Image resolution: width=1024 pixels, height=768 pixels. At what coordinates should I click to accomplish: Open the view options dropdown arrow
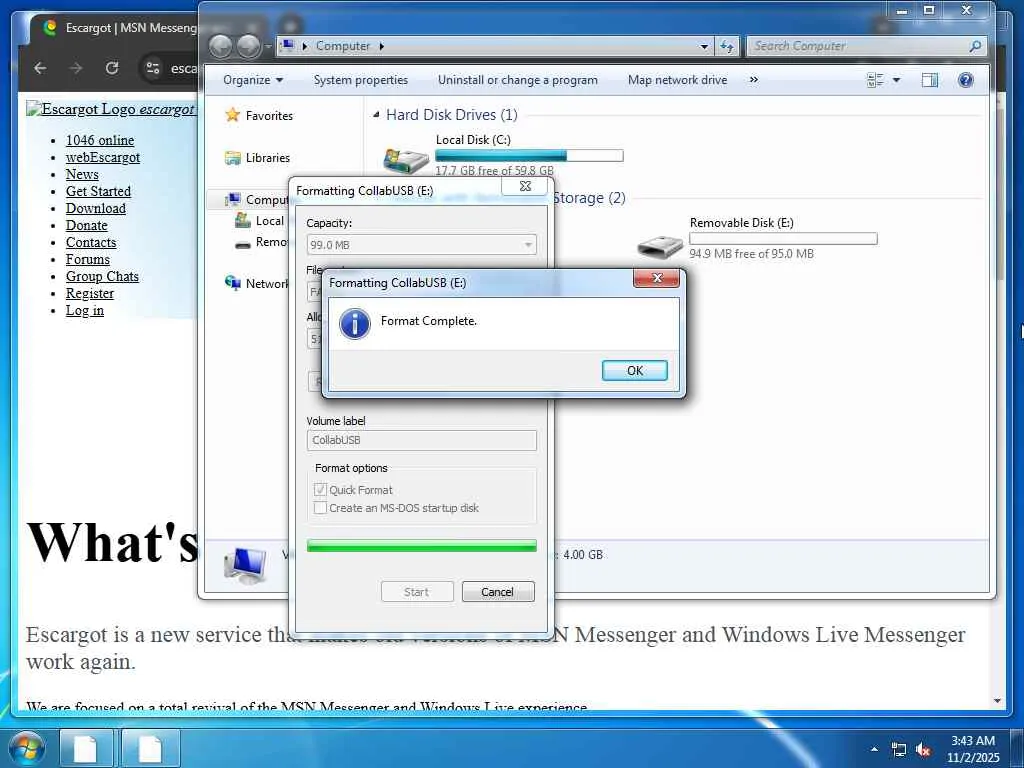point(896,80)
